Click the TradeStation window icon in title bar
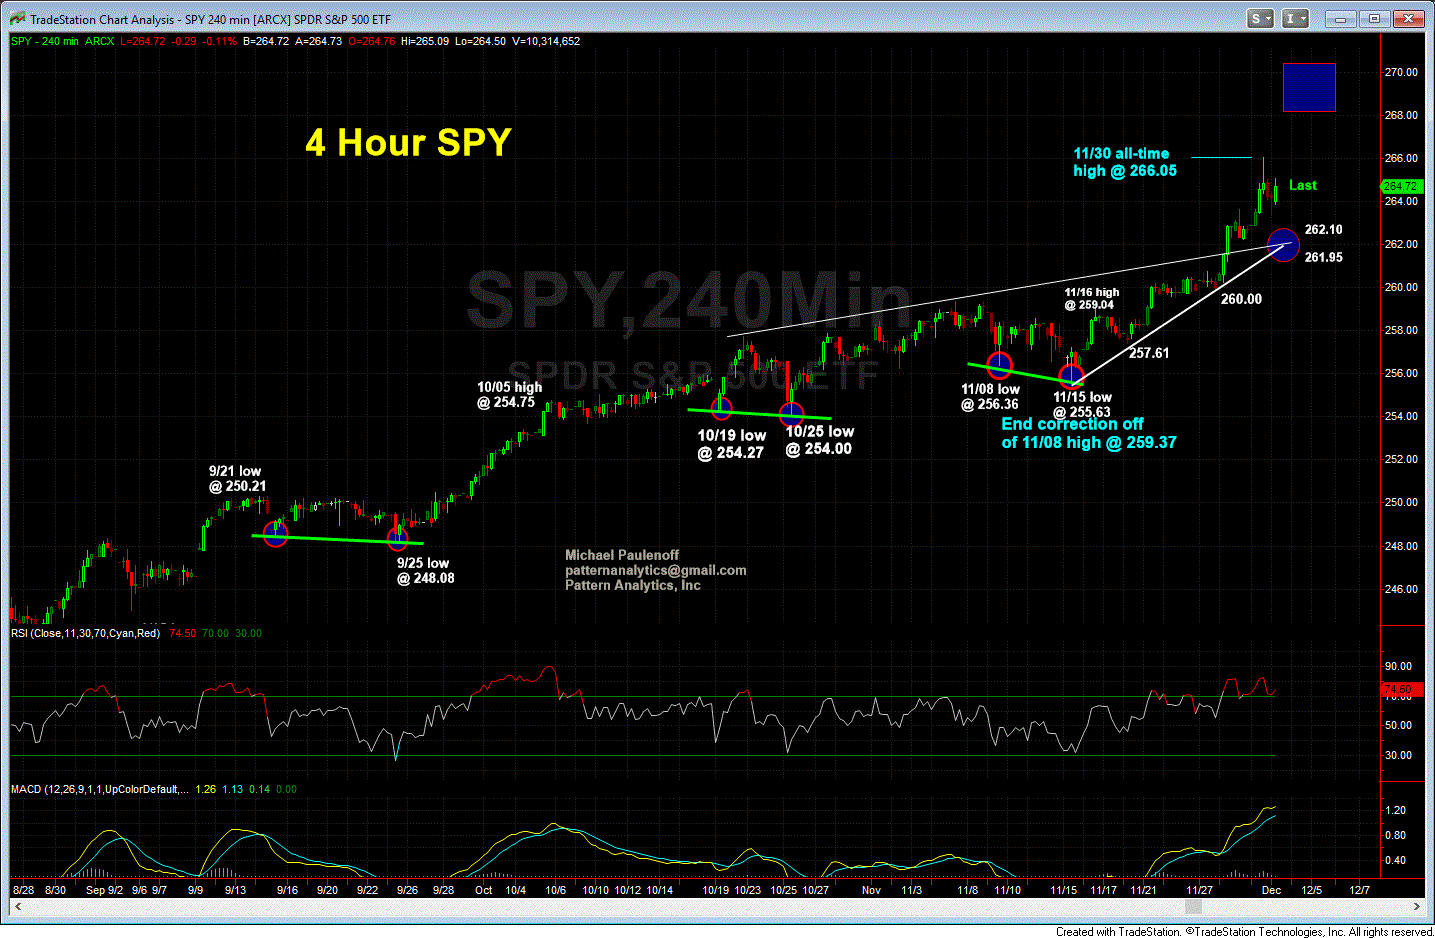 coord(18,19)
